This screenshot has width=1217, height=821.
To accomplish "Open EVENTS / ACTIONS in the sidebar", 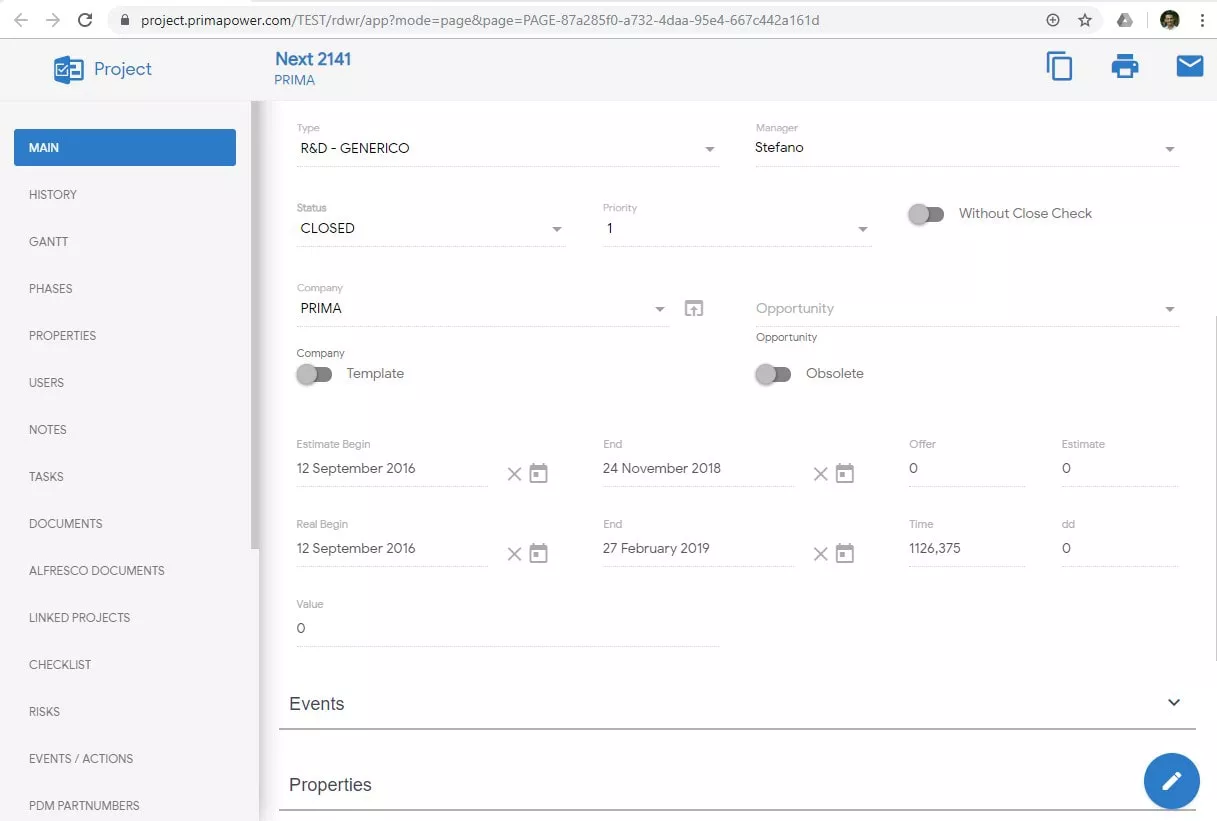I will (x=81, y=759).
